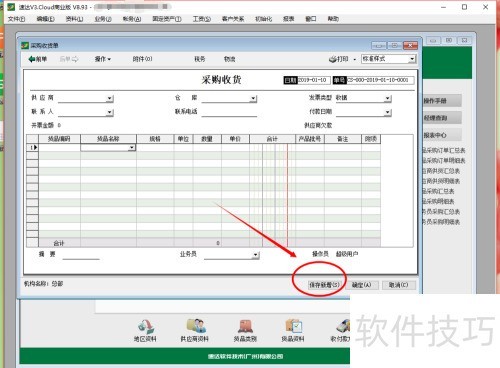The height and width of the screenshot is (368, 500).
Task: Open the 付款日期 dropdown
Action: pyautogui.click(x=387, y=112)
